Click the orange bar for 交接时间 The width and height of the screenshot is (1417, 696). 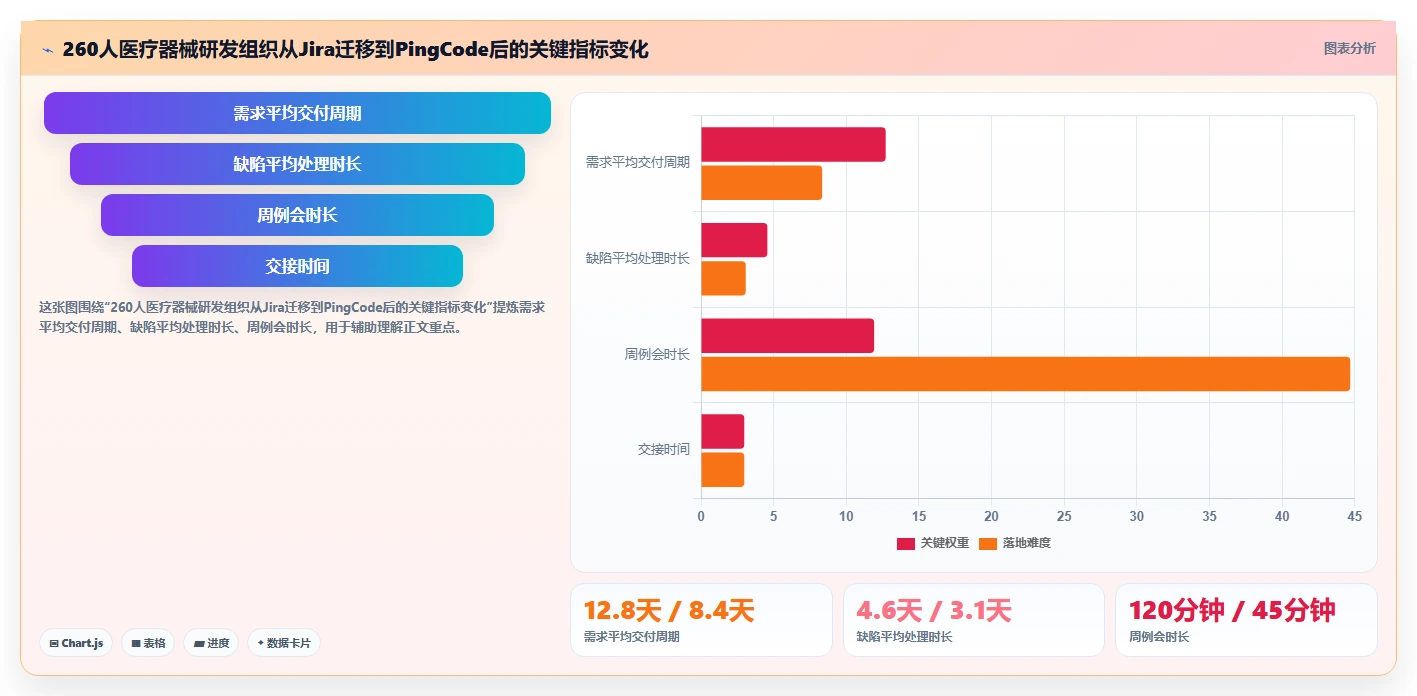(722, 470)
